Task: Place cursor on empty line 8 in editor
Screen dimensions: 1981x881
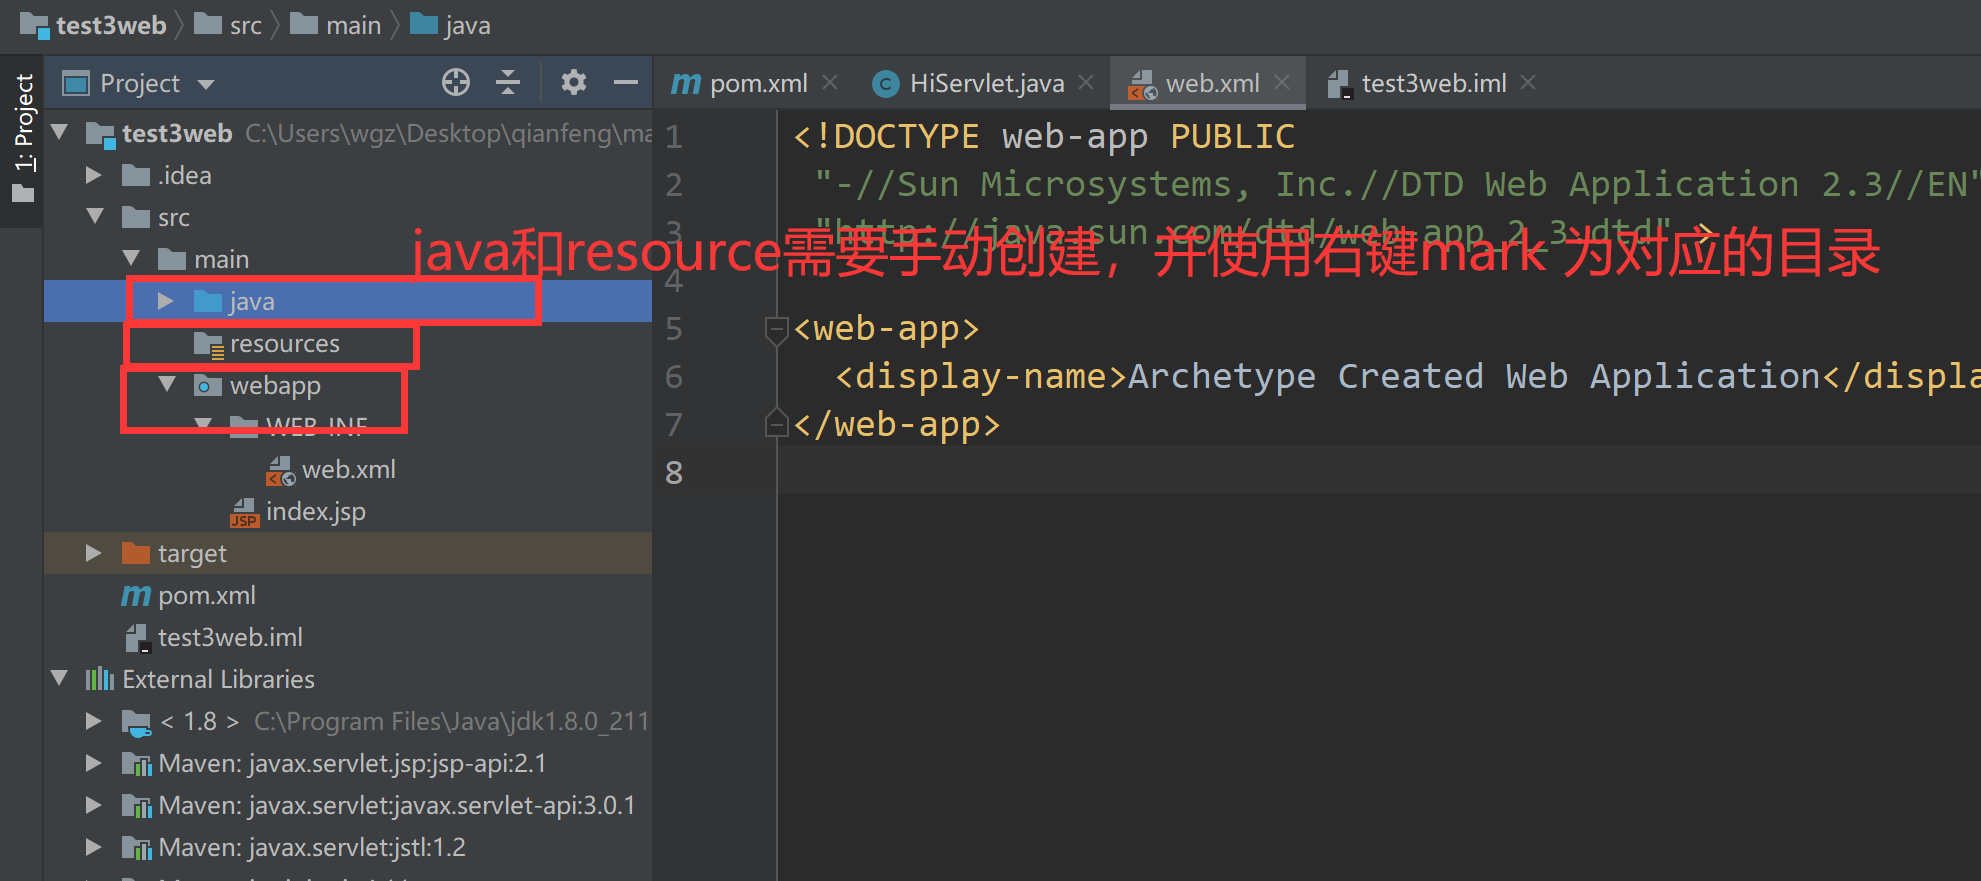Action: click(x=1380, y=472)
